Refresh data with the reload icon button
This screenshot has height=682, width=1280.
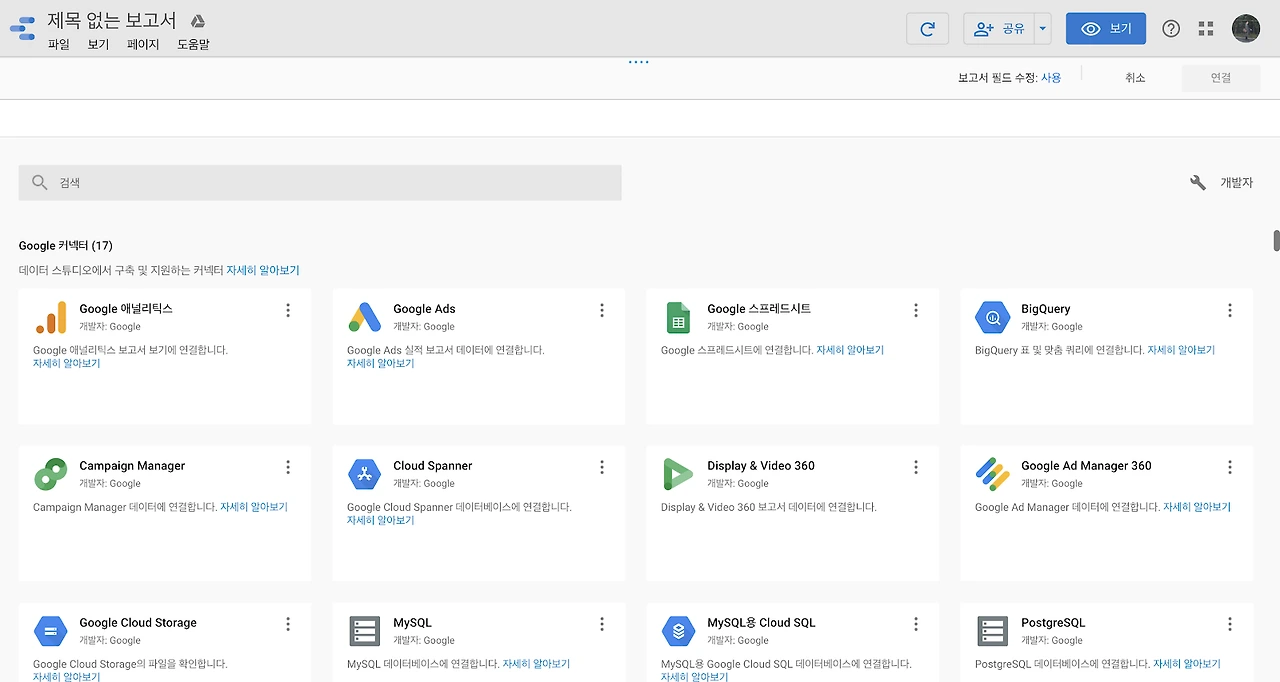[927, 29]
